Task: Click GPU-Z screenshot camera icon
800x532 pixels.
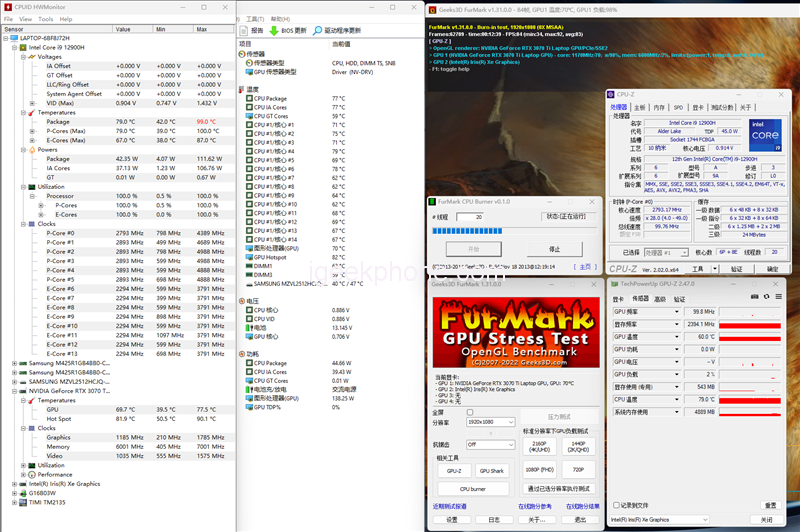Action: pyautogui.click(x=755, y=298)
